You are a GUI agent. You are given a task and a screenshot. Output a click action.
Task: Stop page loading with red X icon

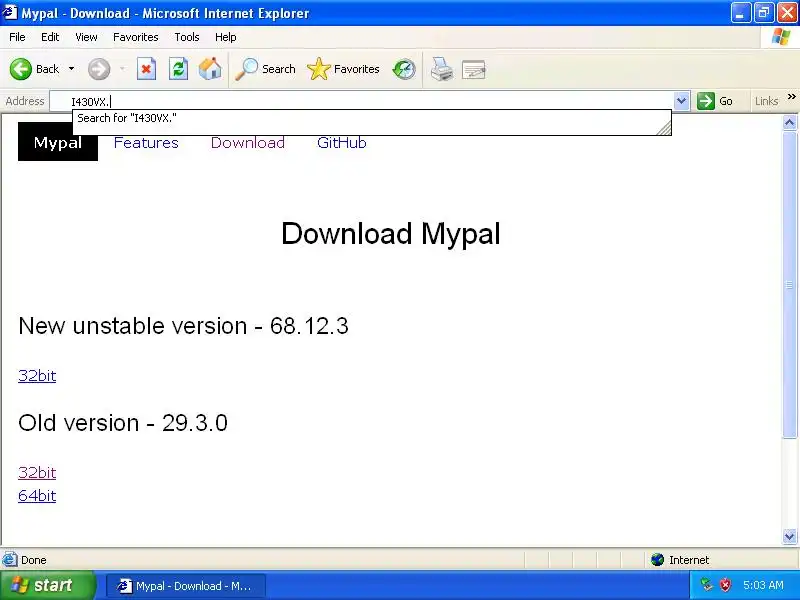click(x=146, y=69)
